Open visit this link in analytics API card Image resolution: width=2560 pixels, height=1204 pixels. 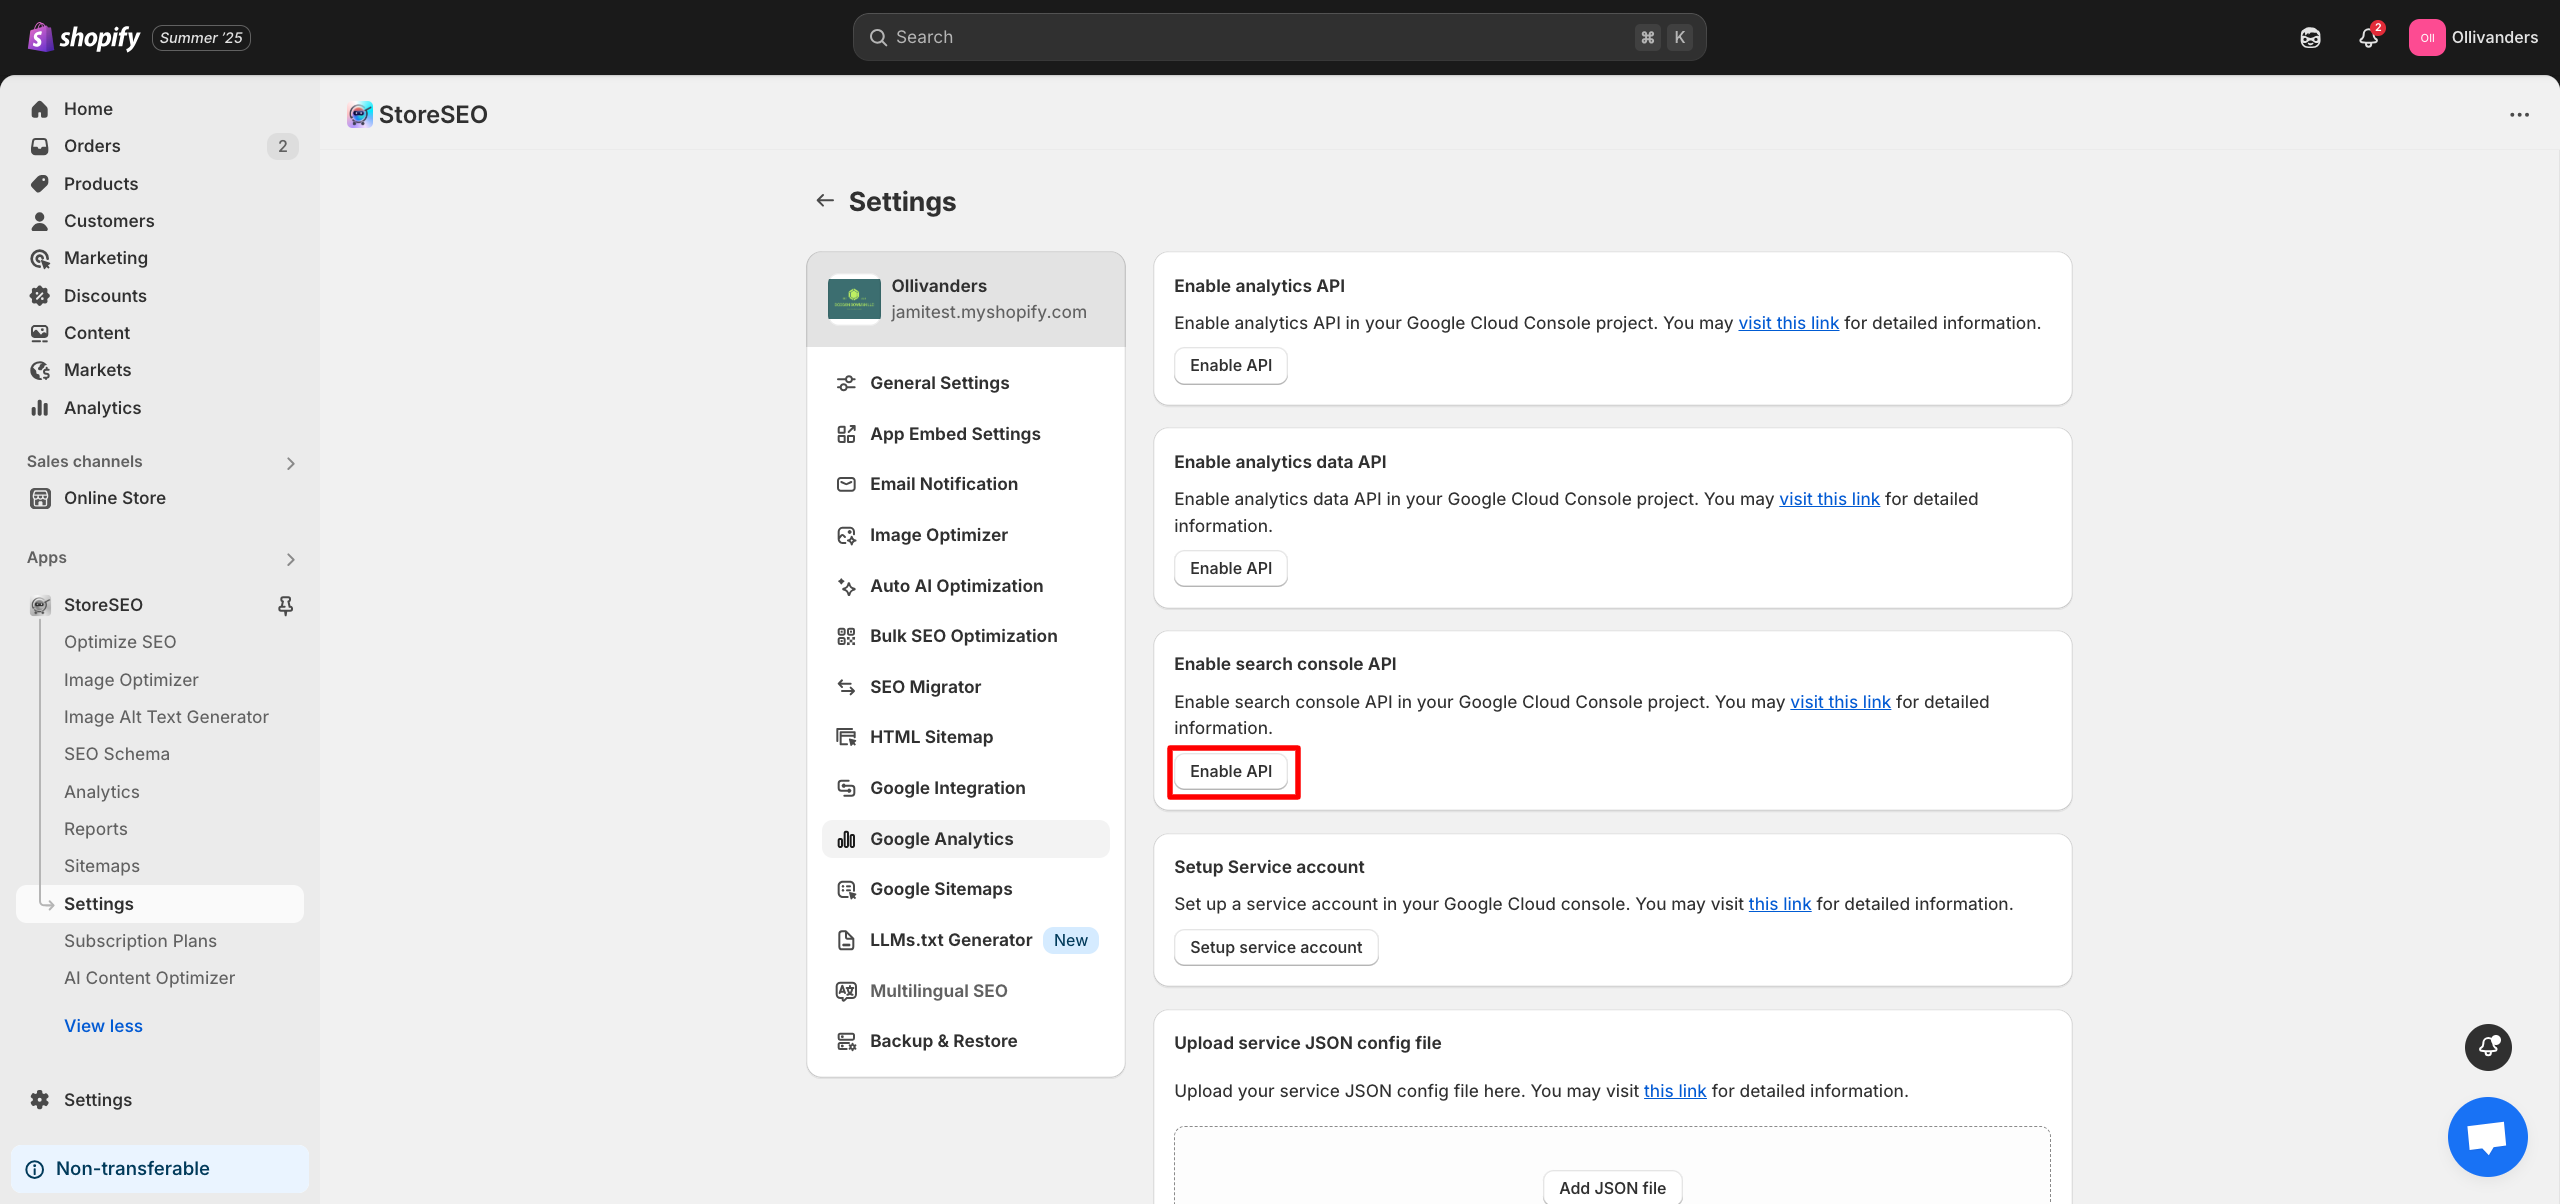coord(1788,323)
